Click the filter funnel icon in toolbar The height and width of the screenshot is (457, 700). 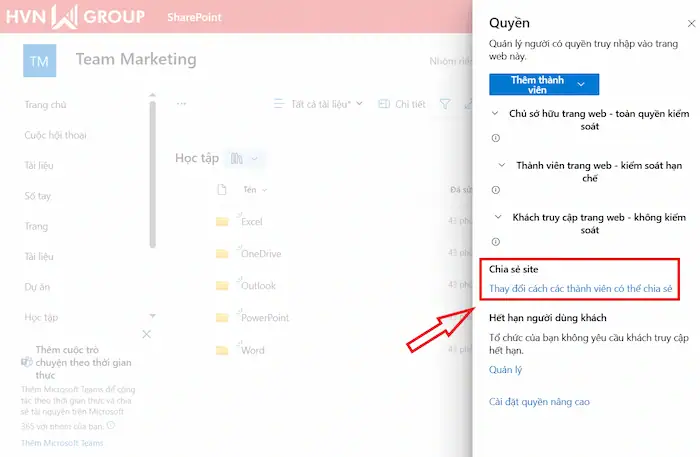click(x=445, y=104)
